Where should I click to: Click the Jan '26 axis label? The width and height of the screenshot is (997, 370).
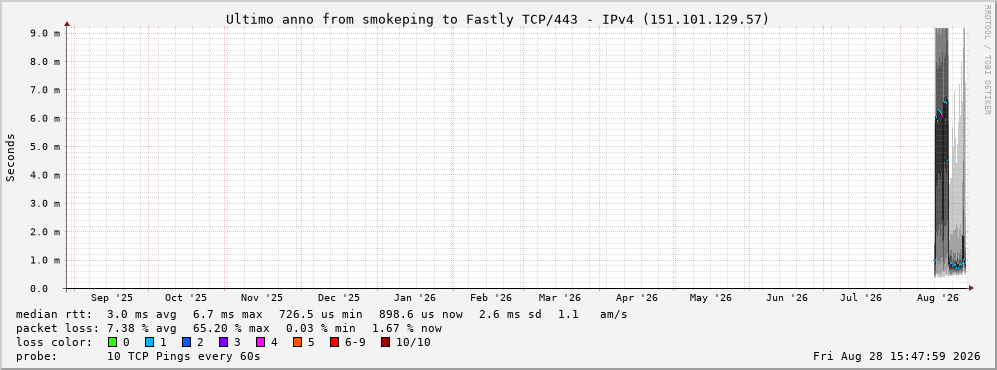[415, 298]
